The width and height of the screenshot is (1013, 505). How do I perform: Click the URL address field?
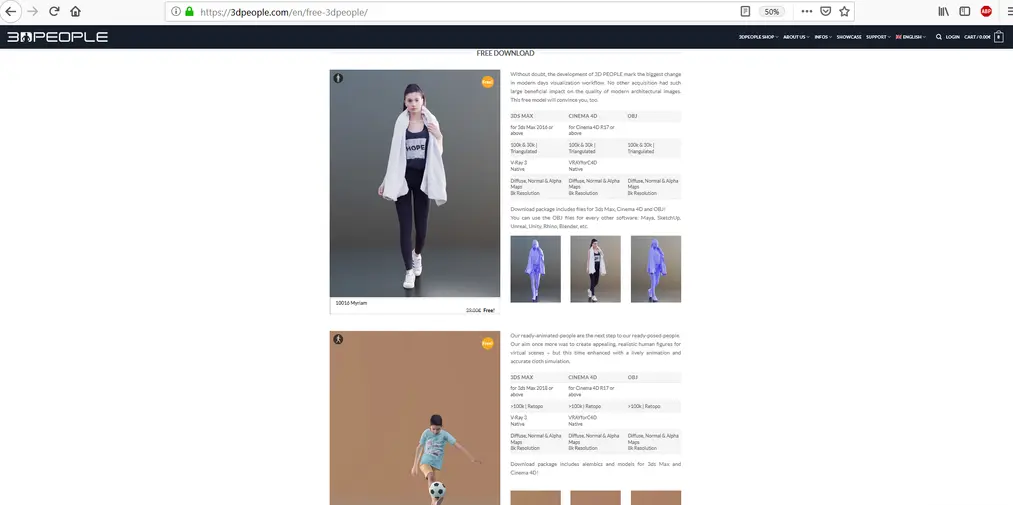[450, 11]
